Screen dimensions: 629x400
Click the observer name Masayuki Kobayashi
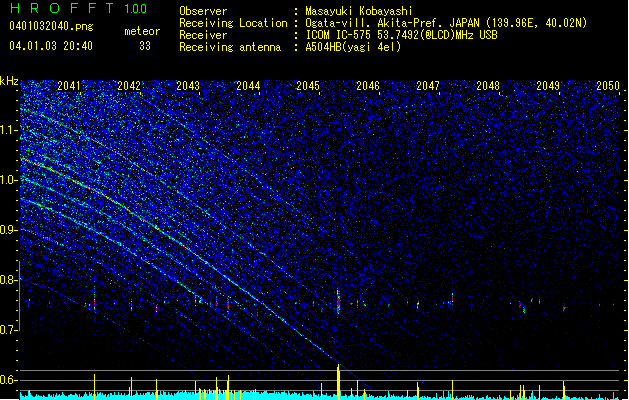point(359,11)
